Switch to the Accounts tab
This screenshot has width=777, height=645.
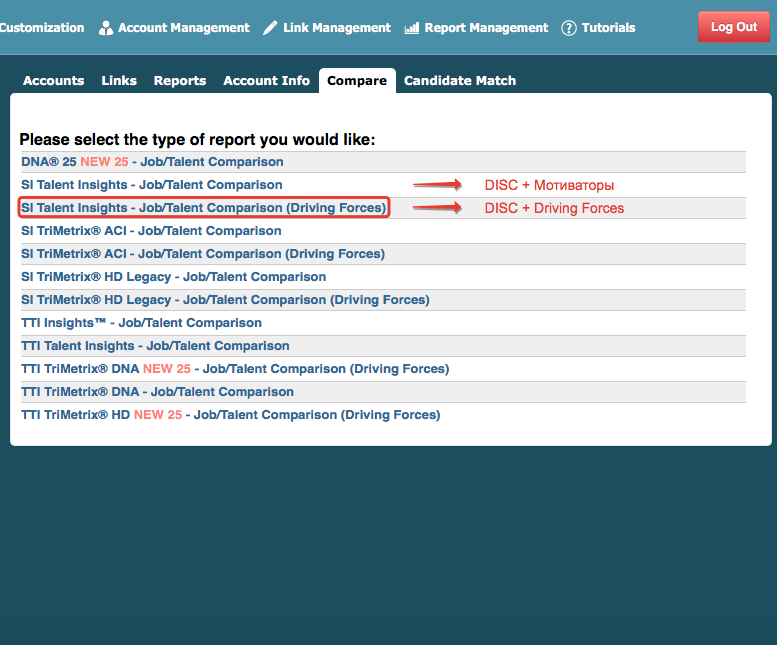(54, 81)
